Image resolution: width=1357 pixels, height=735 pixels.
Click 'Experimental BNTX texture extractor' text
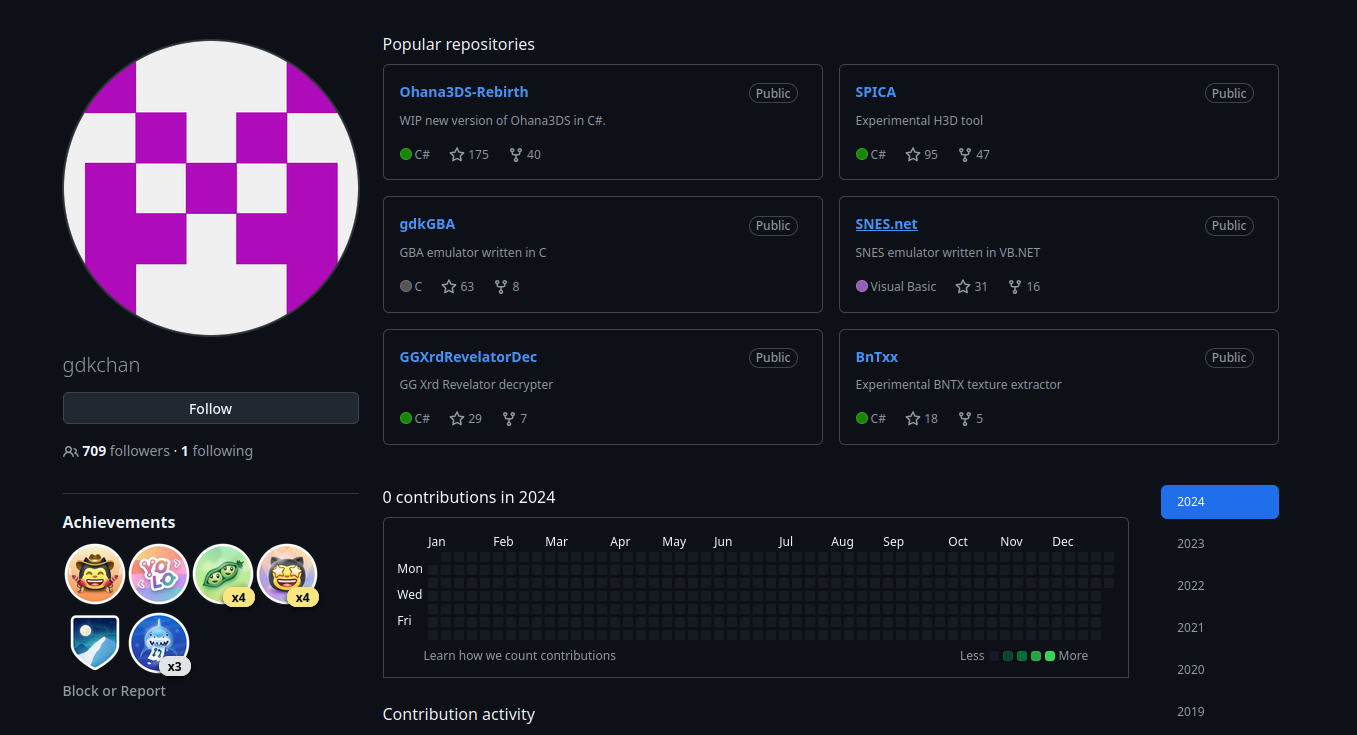(x=959, y=385)
